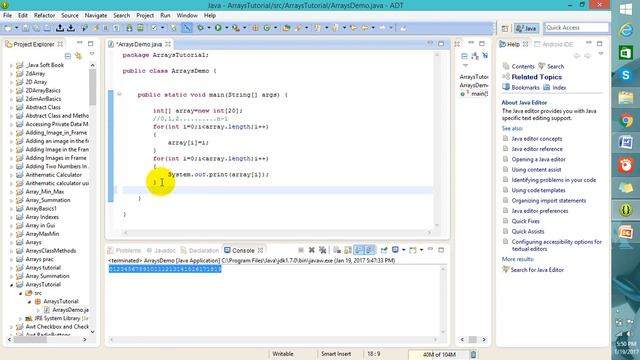Open the Navigate menu
Screen dimensions: 640x360
point(96,16)
